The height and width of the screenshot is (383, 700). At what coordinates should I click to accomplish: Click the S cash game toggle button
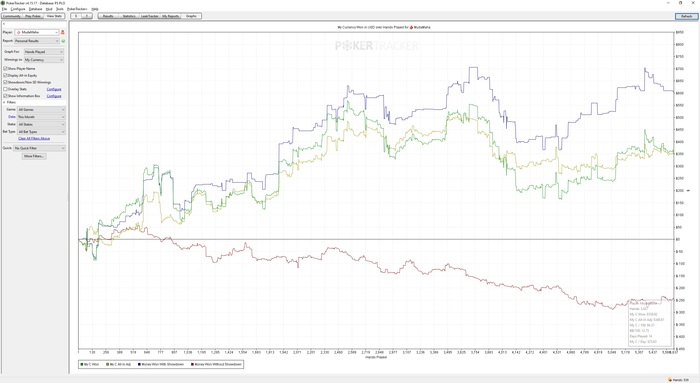[76, 16]
